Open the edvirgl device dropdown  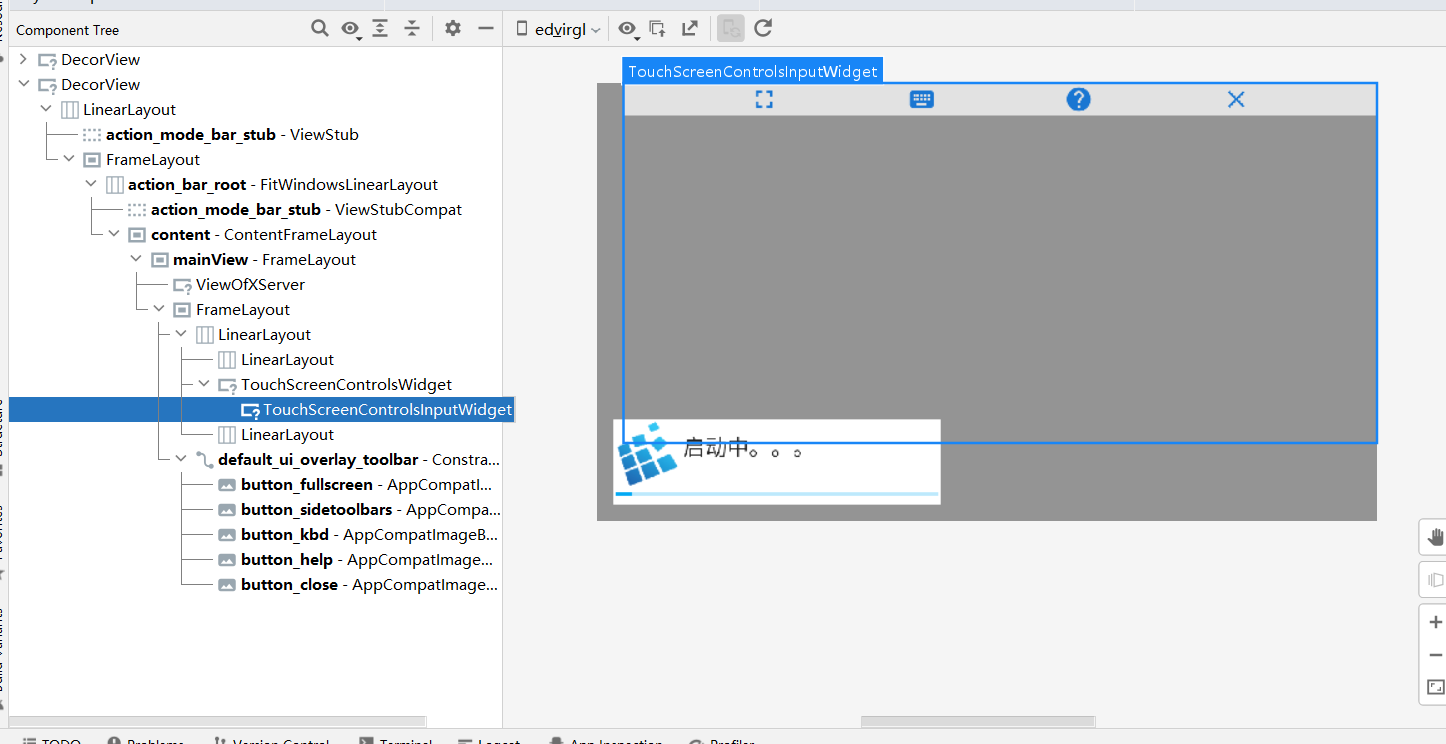(x=558, y=30)
